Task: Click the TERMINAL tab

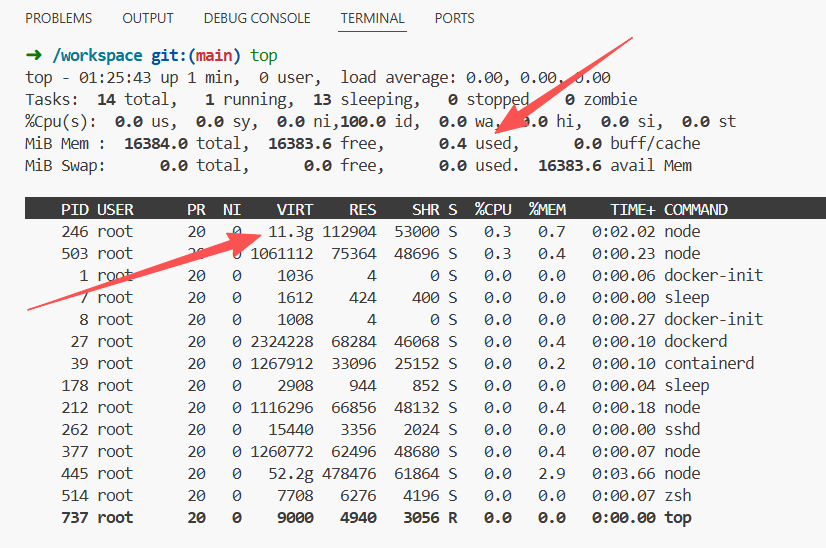Action: (x=372, y=18)
